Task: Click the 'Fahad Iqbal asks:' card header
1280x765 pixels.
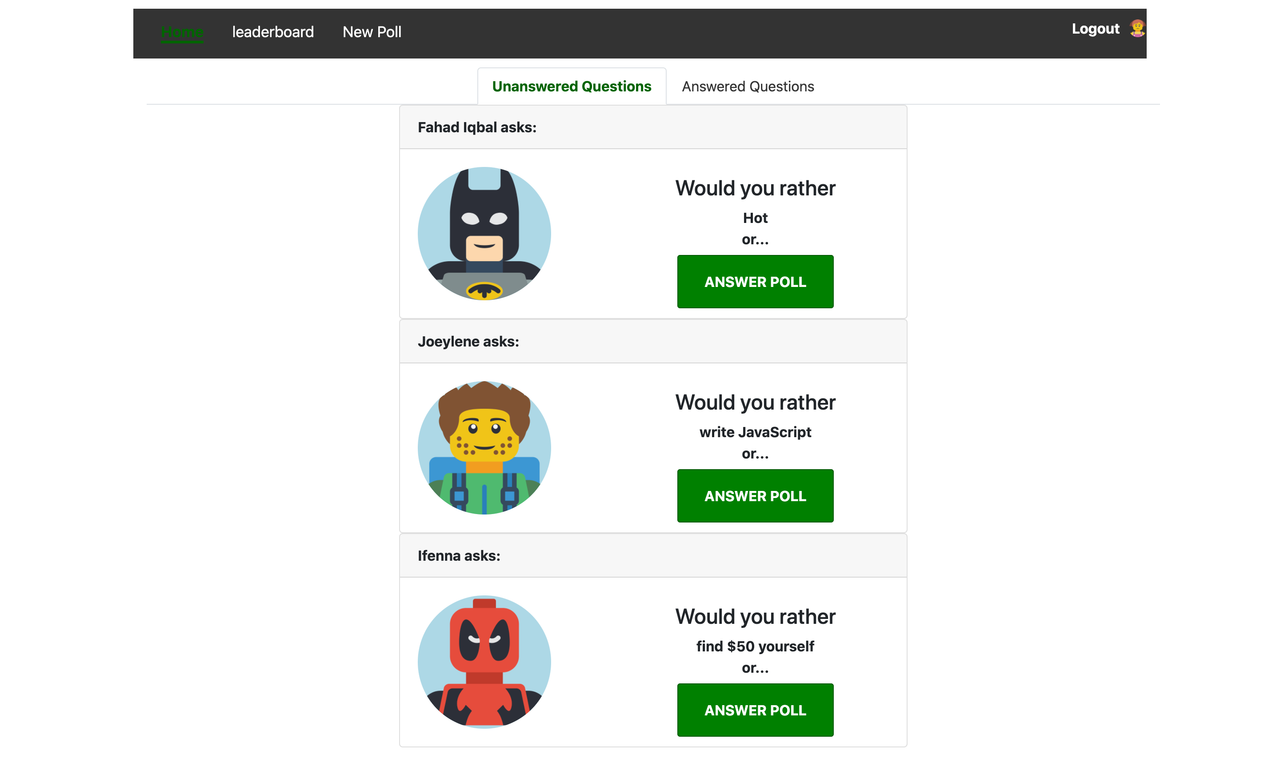Action: pos(653,127)
